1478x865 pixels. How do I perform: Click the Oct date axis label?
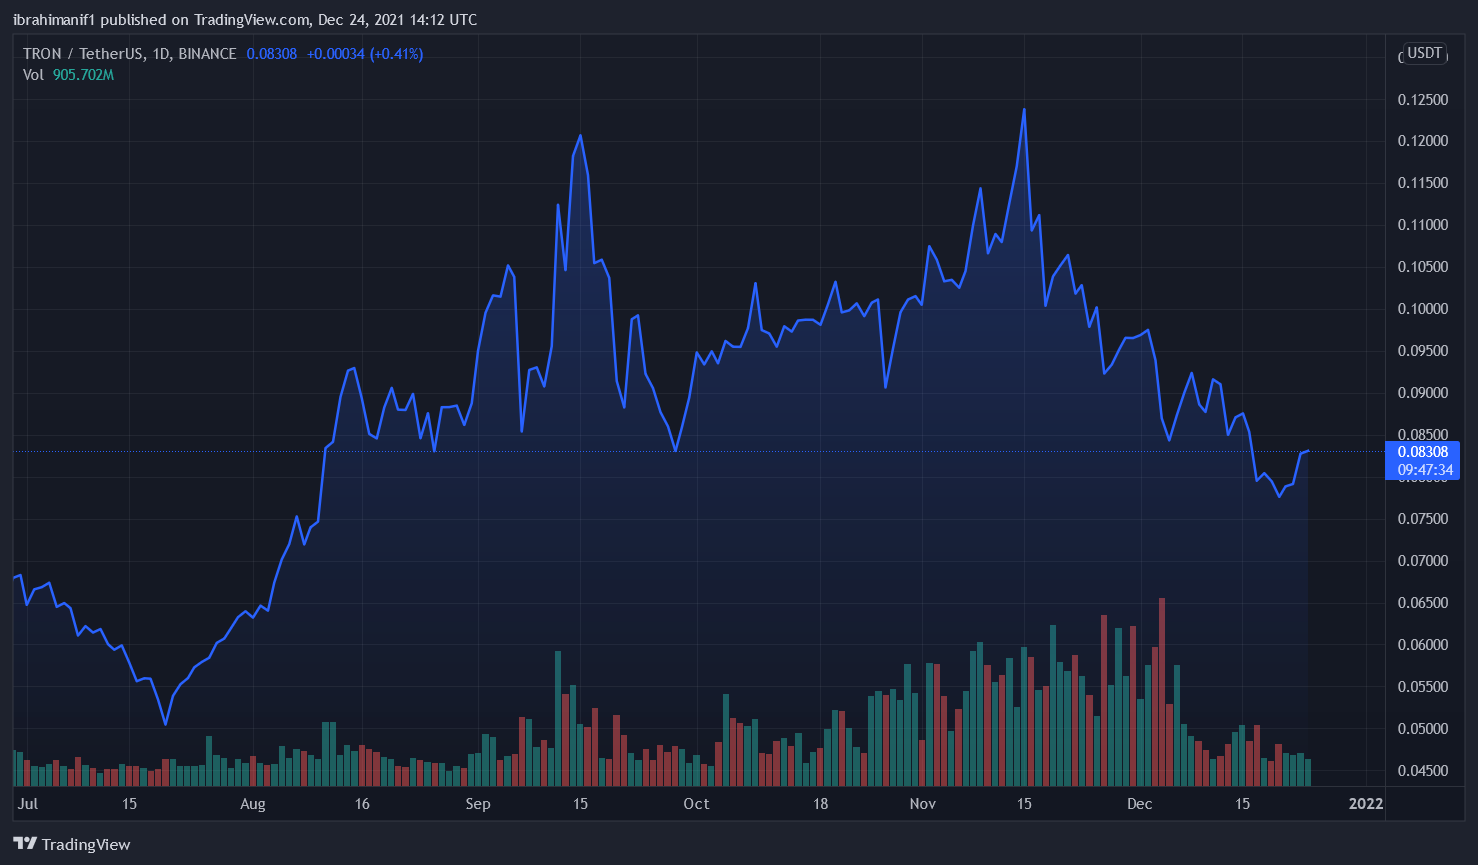[696, 804]
